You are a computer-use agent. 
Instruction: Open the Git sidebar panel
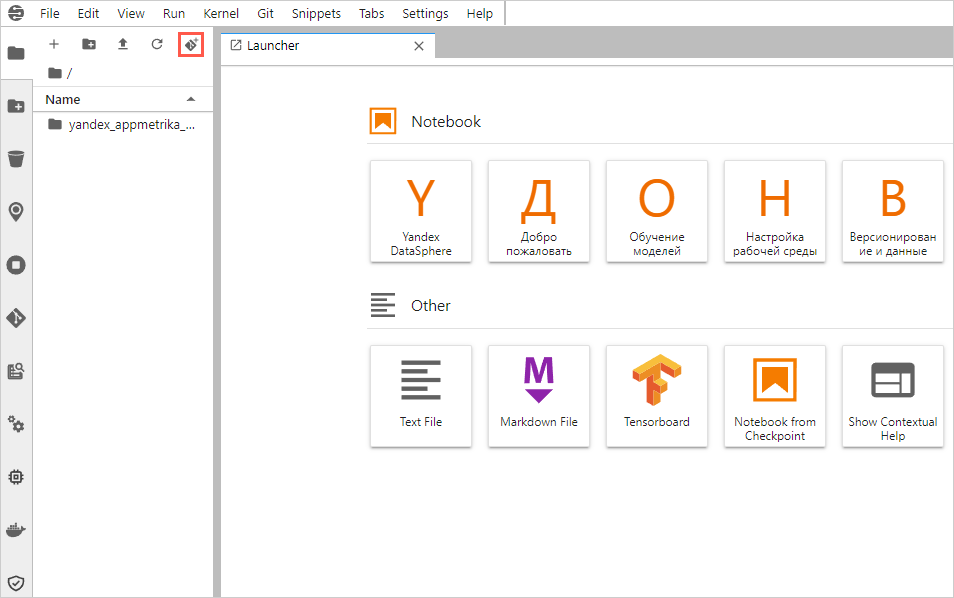[x=16, y=318]
